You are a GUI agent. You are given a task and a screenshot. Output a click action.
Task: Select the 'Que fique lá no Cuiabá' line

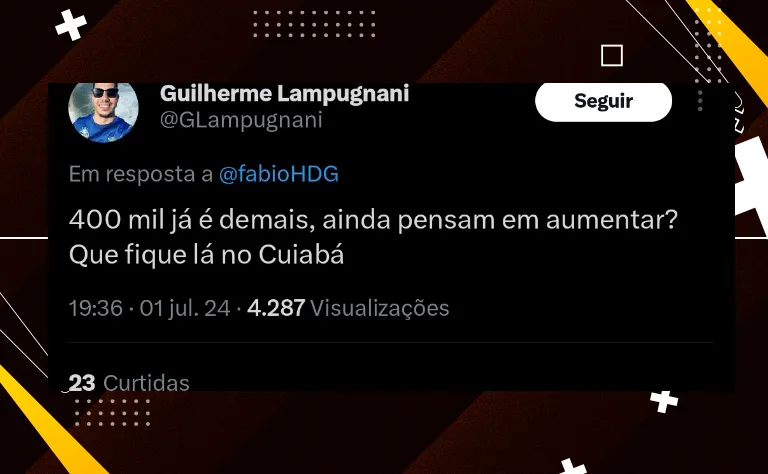[x=206, y=255]
